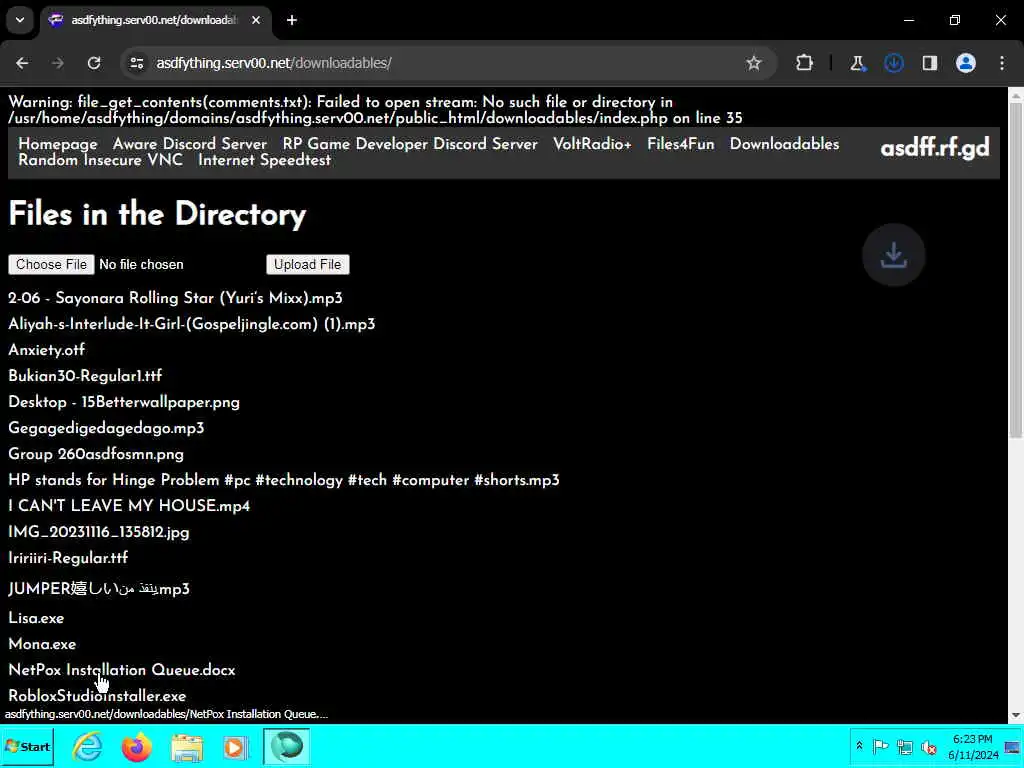Open Files4Fun nav link
Viewport: 1024px width, 768px height.
(680, 144)
